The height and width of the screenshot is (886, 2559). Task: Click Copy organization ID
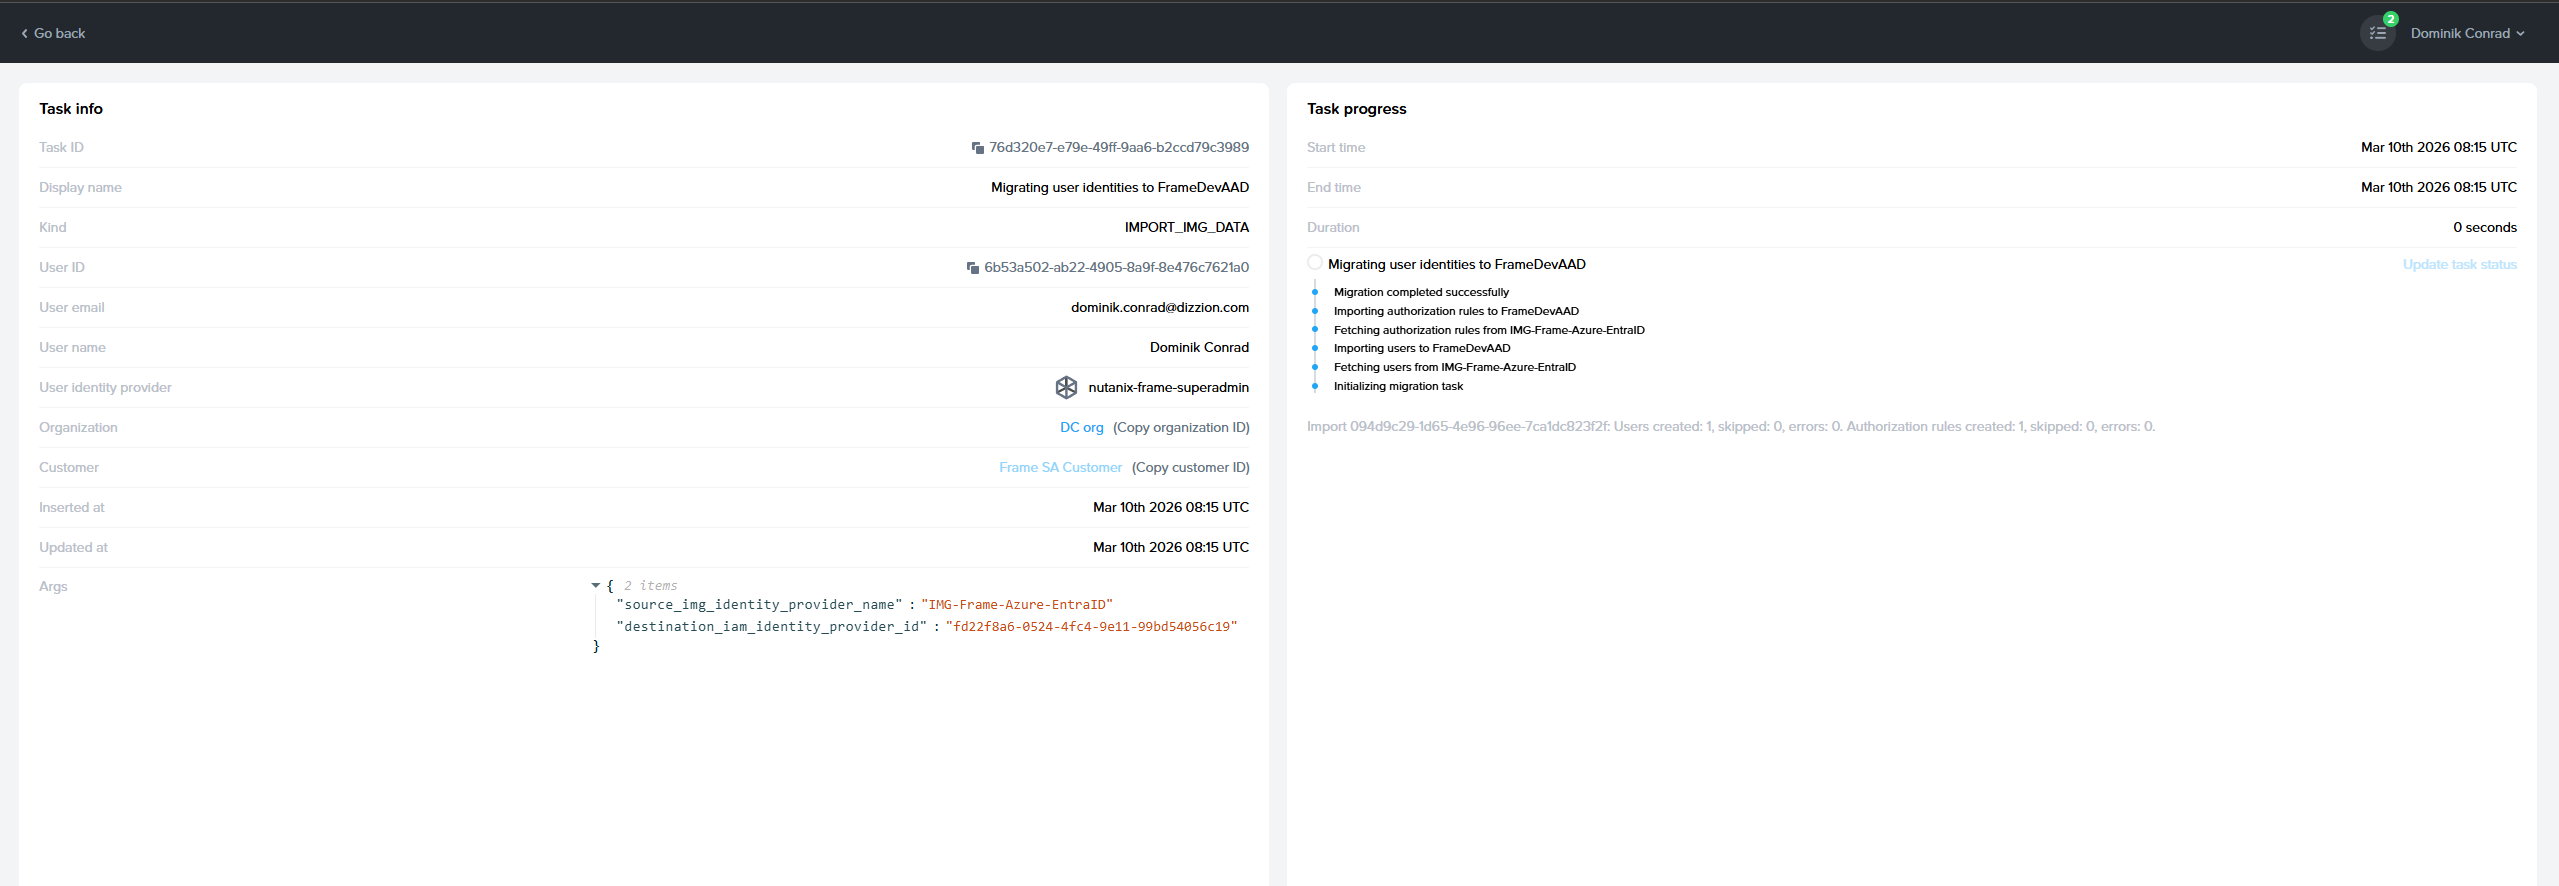coord(1181,427)
